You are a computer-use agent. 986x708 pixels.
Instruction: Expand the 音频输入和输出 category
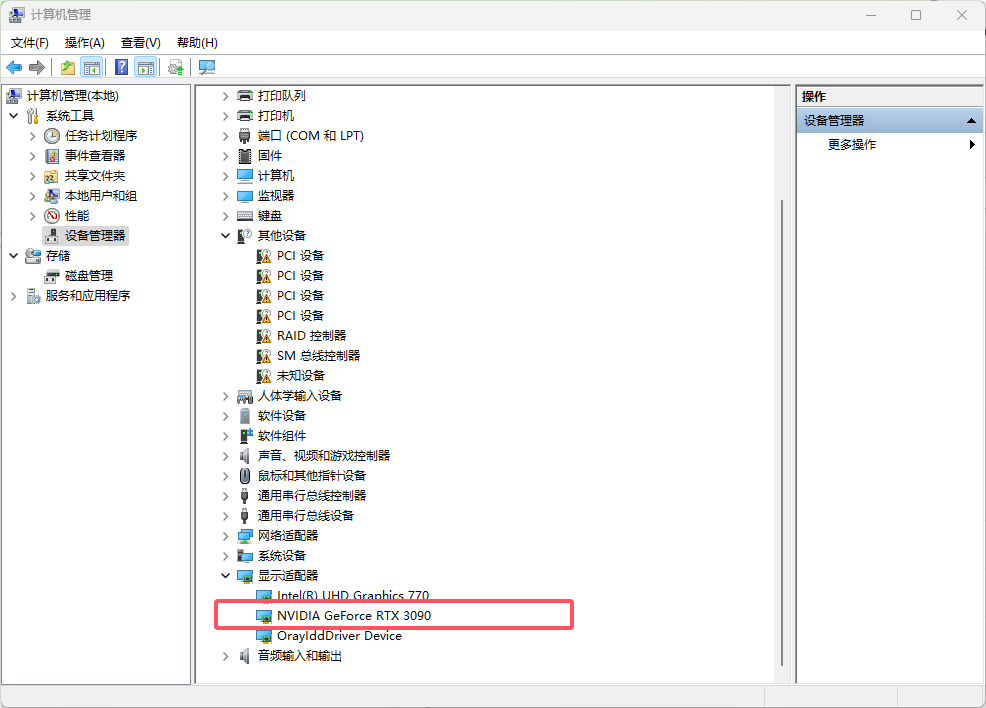point(225,656)
